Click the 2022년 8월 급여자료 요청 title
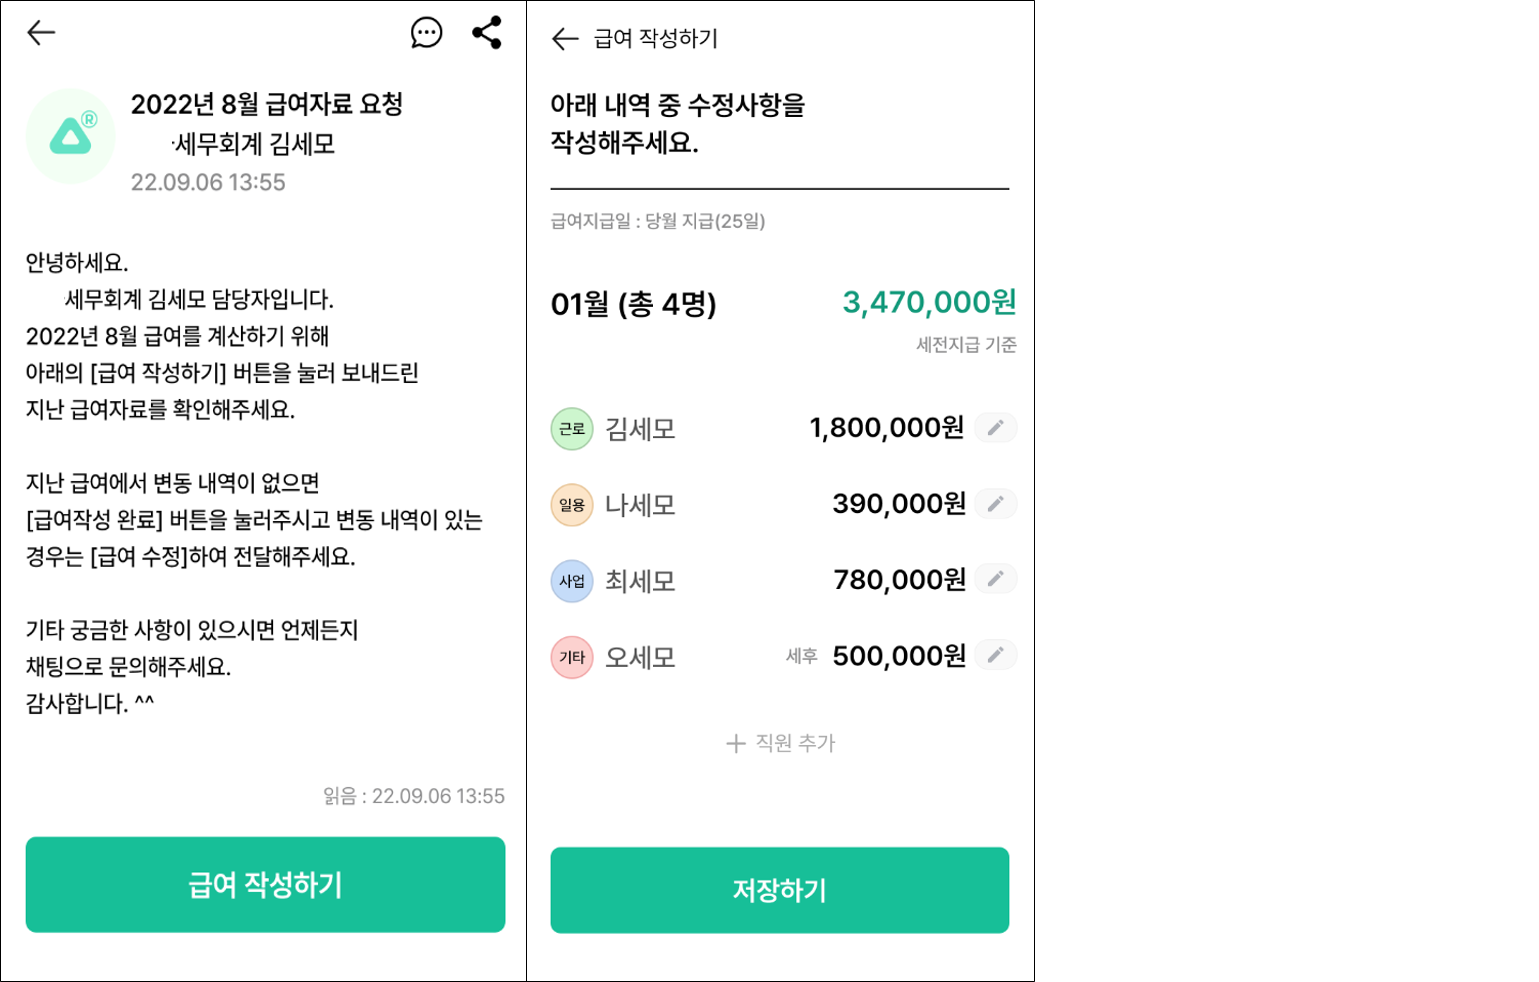Image resolution: width=1539 pixels, height=982 pixels. (267, 104)
